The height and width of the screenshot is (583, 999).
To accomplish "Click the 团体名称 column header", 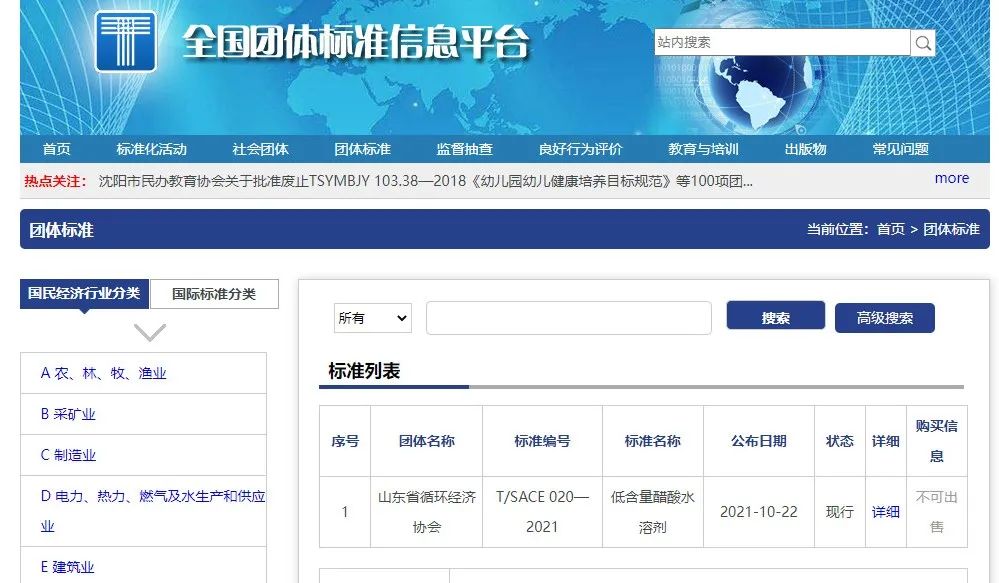I will pyautogui.click(x=426, y=441).
